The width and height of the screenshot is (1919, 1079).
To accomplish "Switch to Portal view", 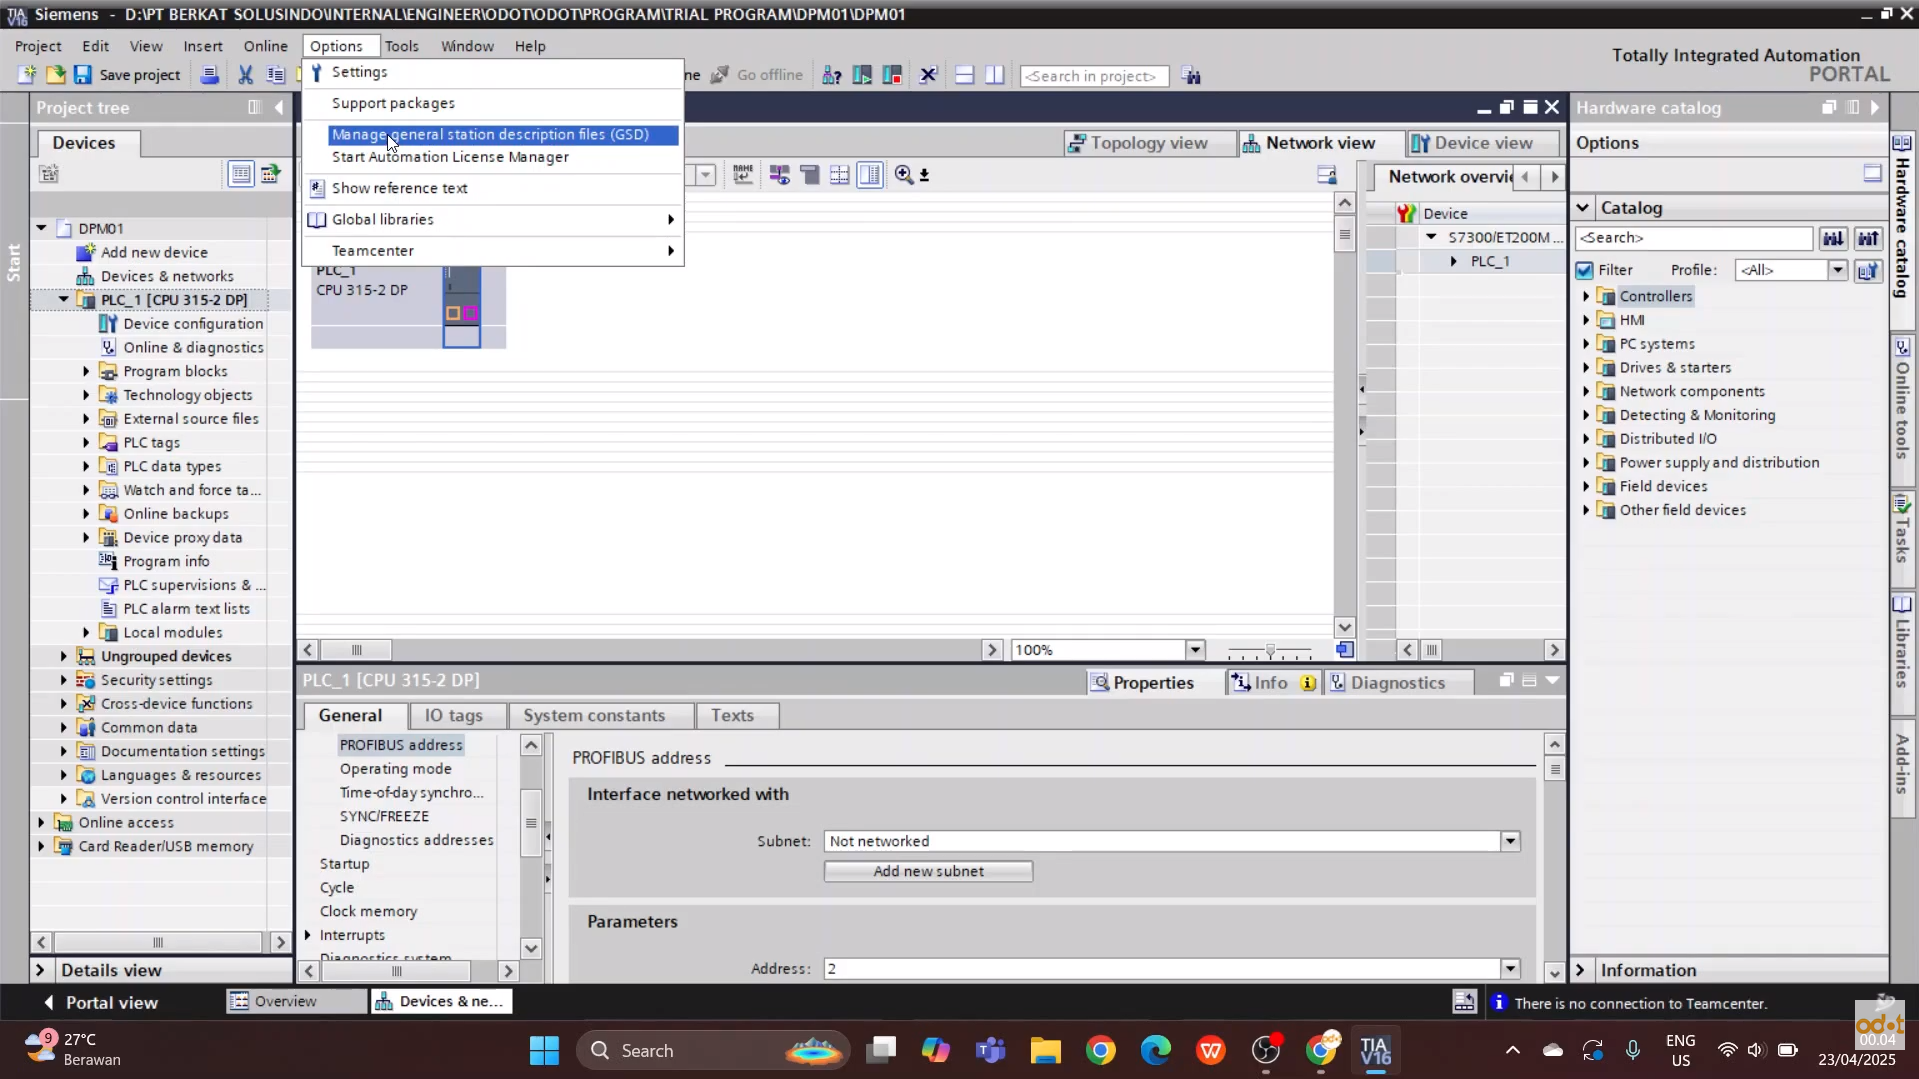I will (x=100, y=1003).
